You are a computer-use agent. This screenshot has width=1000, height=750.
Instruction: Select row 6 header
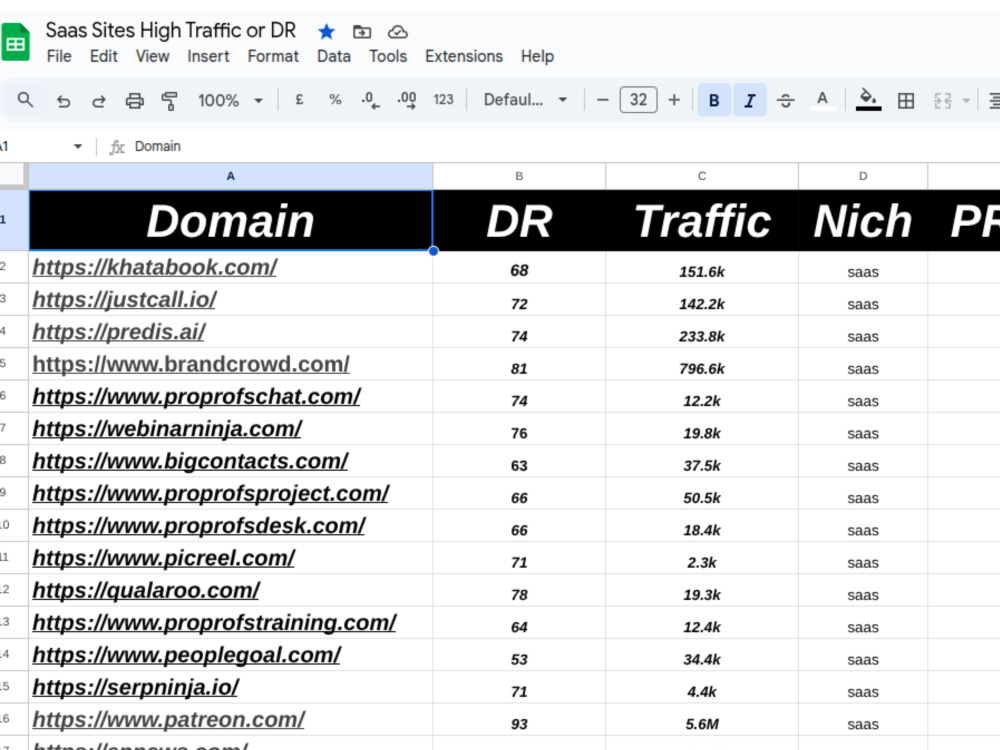click(x=13, y=396)
